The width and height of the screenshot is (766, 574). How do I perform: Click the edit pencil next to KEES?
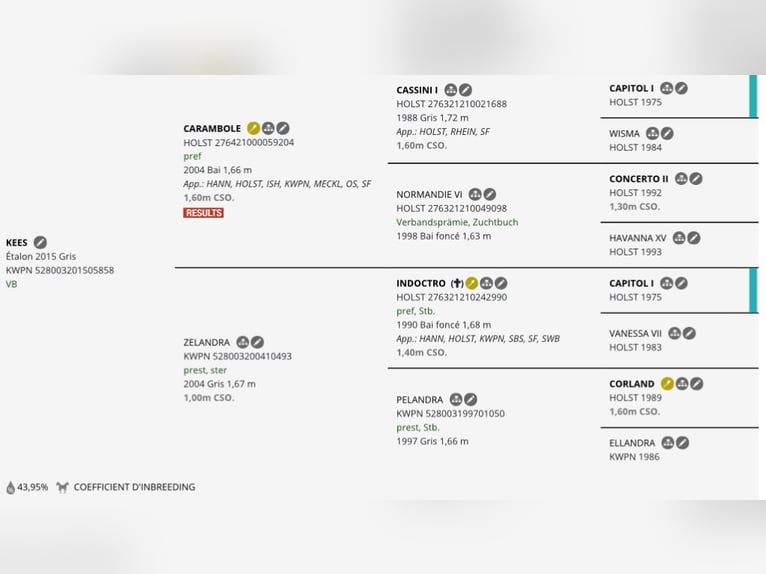click(40, 242)
